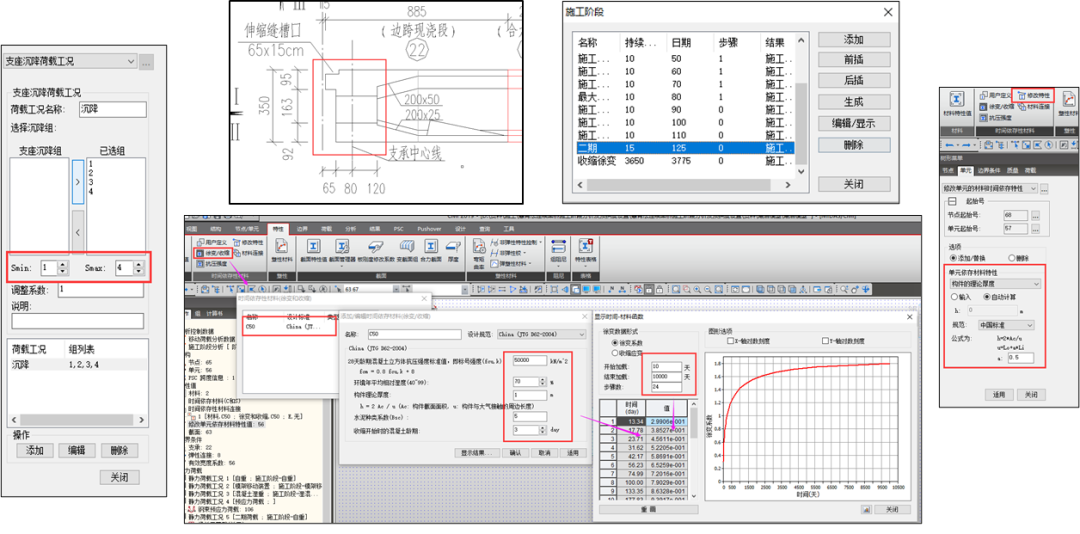Click 修改特性 in right side panel ribbon
The image size is (1080, 534).
[x=1032, y=95]
